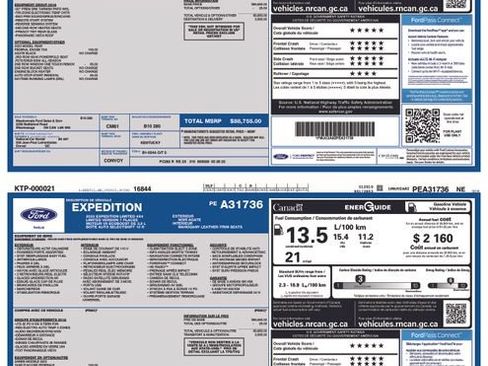Click the 'A31736' code in the blue header
This screenshot has width=488, height=366.
pyautogui.click(x=242, y=204)
